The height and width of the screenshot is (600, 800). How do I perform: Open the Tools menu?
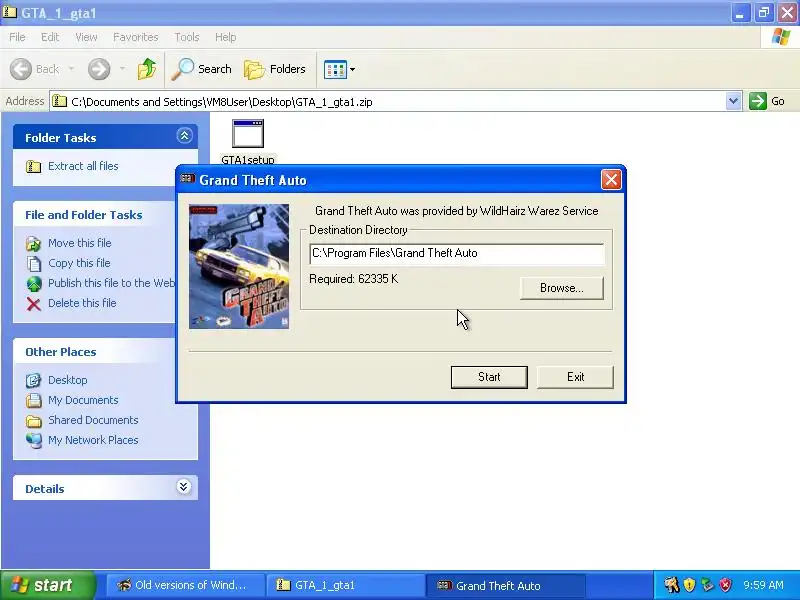[187, 37]
